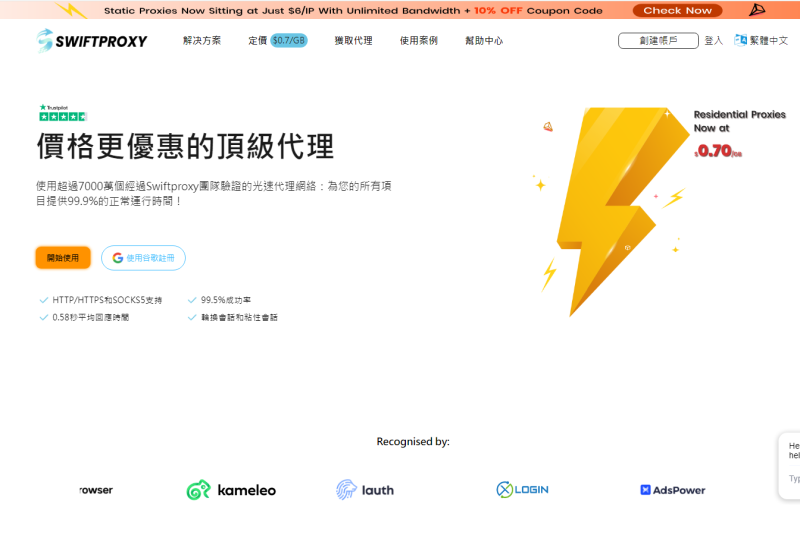Click the yellow lightning icon in banner
Image resolution: width=800 pixels, height=545 pixels.
click(70, 10)
